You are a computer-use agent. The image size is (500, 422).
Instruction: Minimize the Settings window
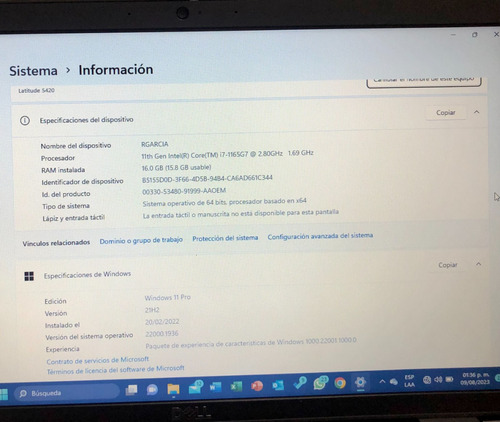click(x=453, y=35)
